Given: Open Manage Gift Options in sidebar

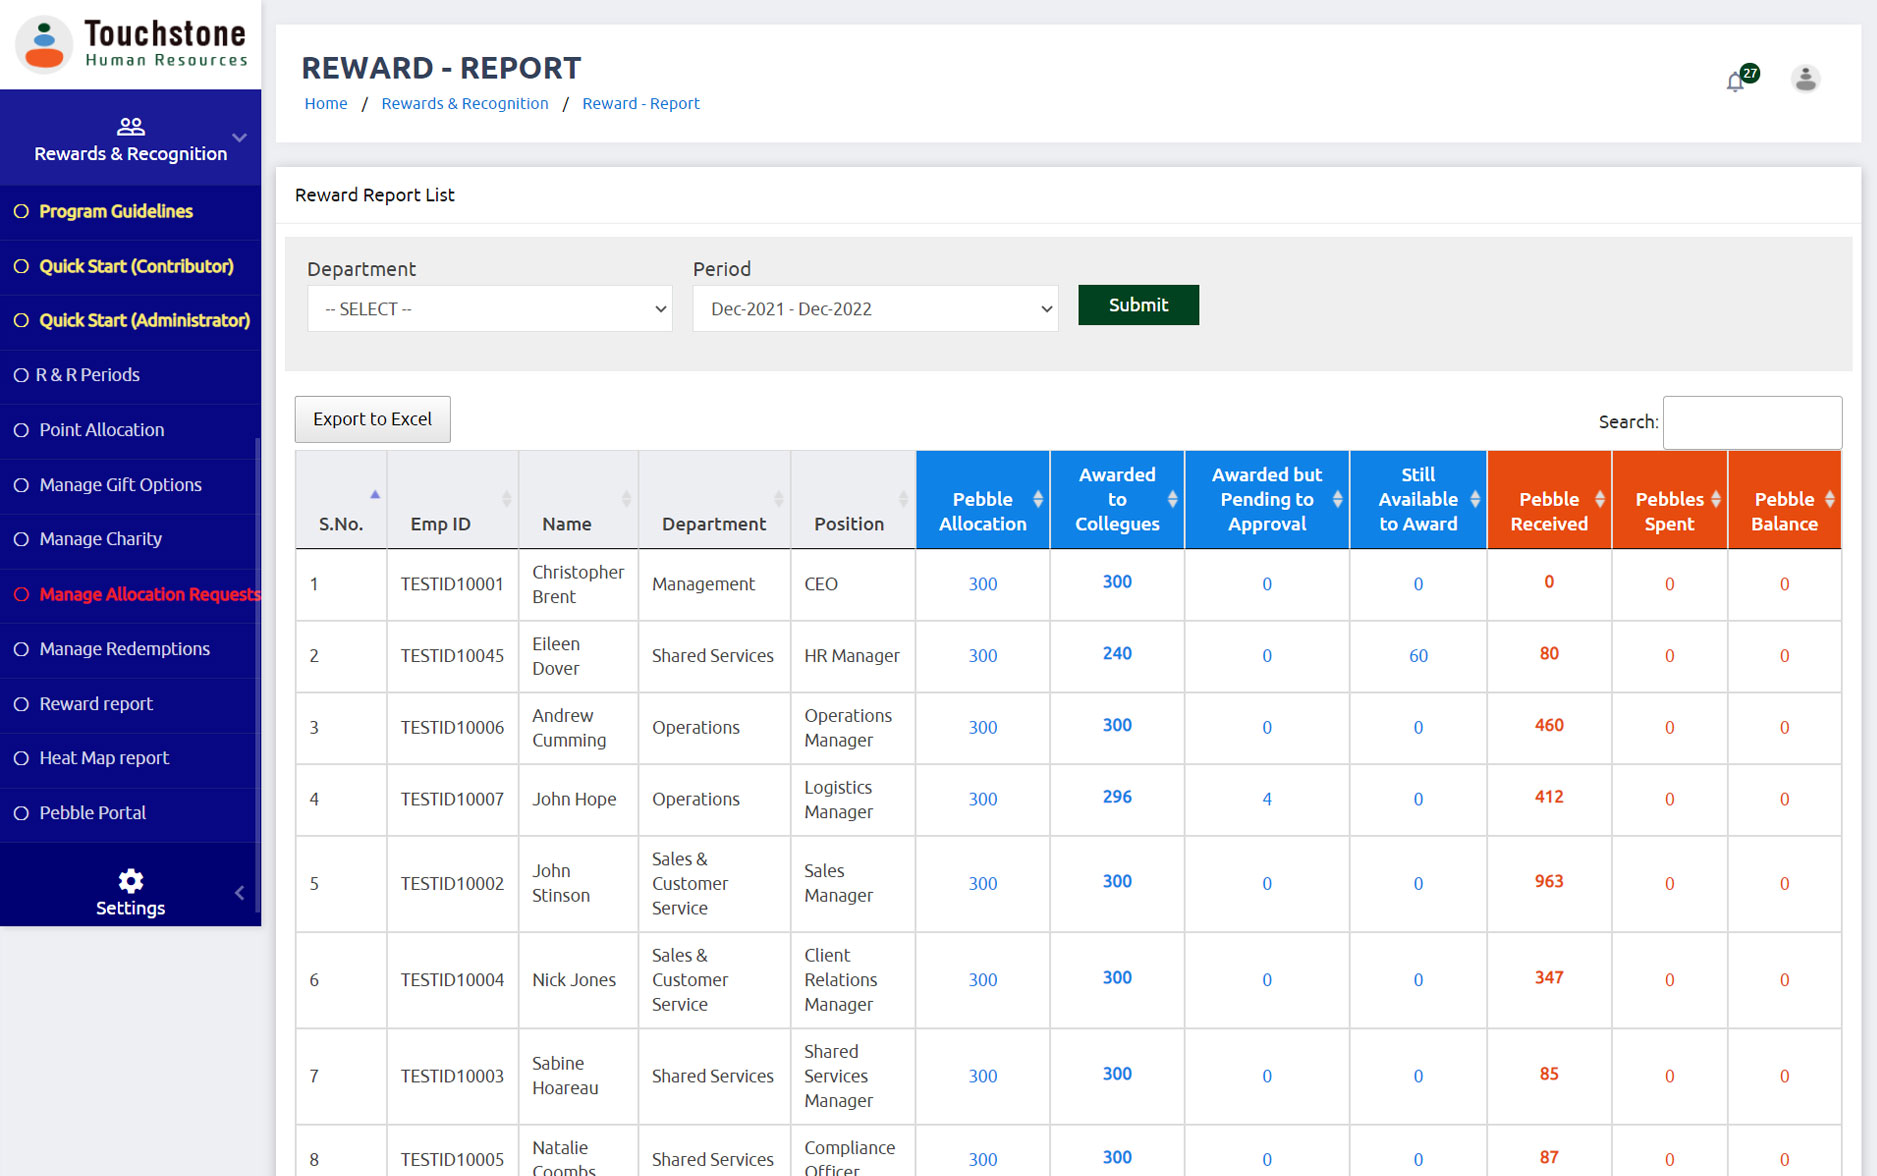Looking at the screenshot, I should tap(120, 485).
